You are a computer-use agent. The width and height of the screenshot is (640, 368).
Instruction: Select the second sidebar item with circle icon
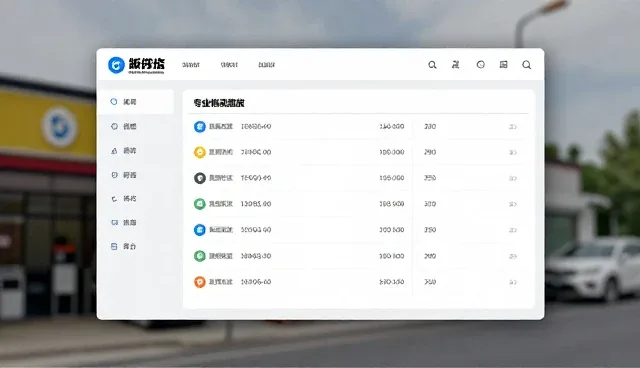[x=136, y=126]
